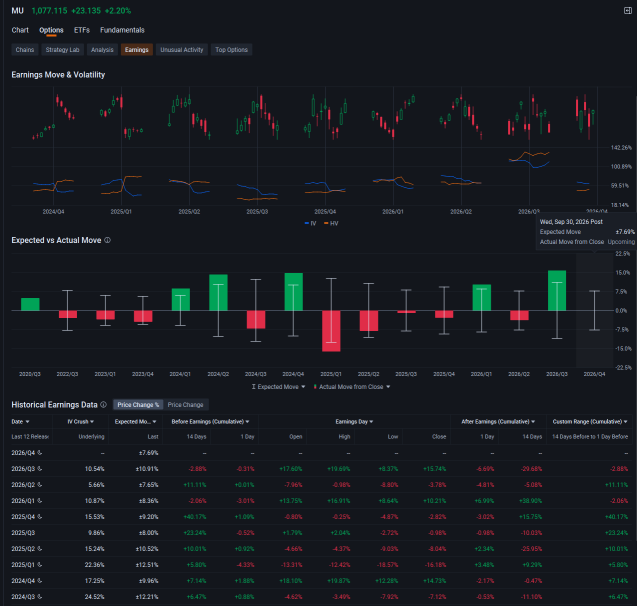Screen dimensions: 637x606
Task: Open the Top Options sub-tab
Action: tap(231, 50)
